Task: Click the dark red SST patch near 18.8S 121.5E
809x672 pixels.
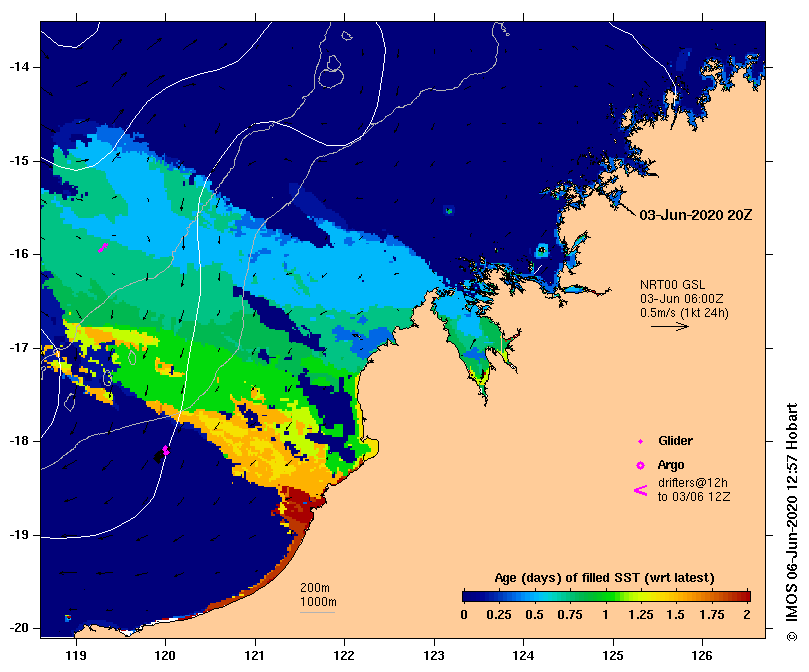Action: tap(298, 508)
